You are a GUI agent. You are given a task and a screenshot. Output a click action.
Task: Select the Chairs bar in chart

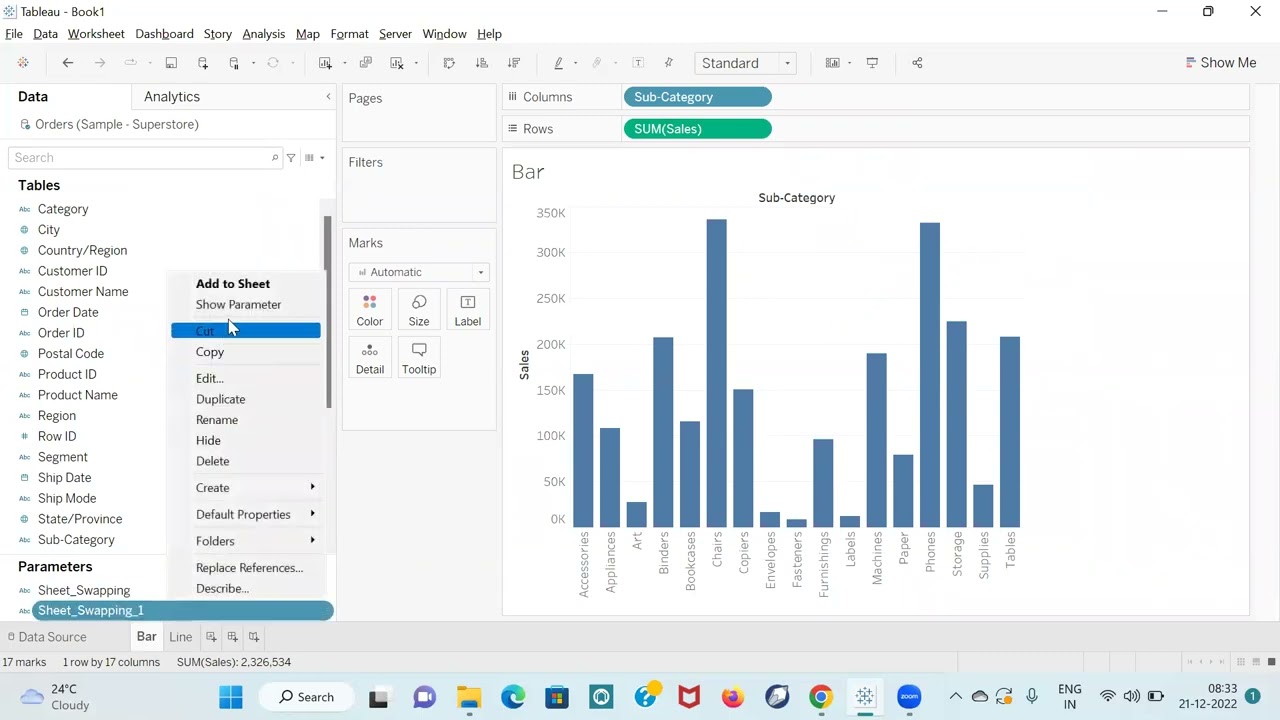pyautogui.click(x=716, y=373)
